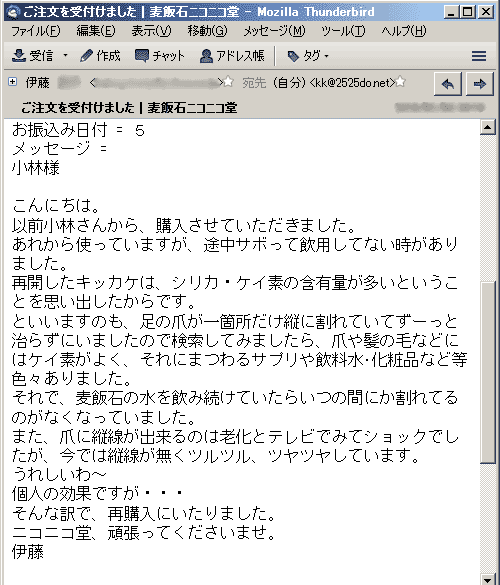500x585 pixels.
Task: Open the メッセージ(M) menu
Action: click(274, 31)
